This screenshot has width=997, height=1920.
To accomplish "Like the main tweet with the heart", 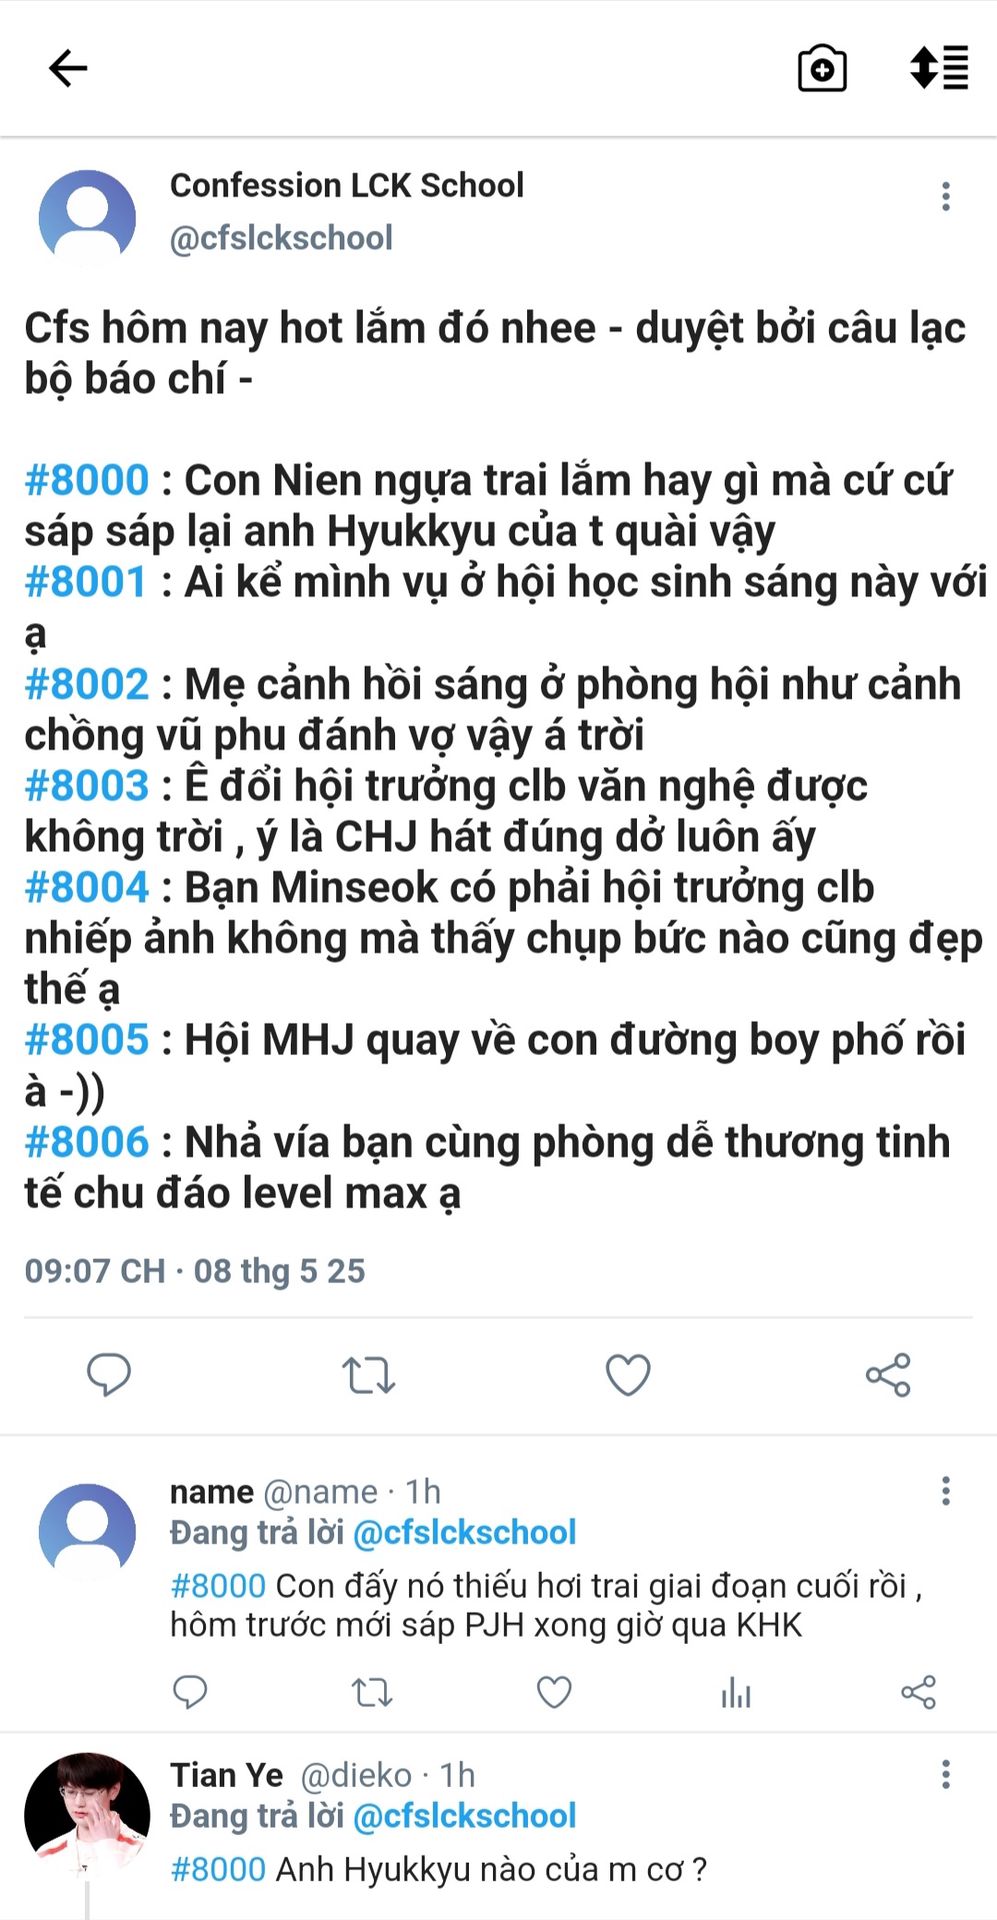I will coord(628,1375).
